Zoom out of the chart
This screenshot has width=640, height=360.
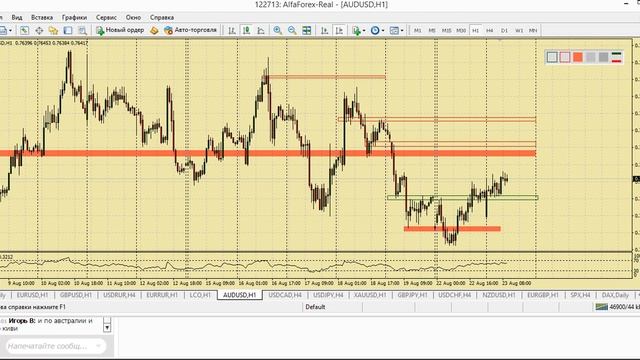pos(292,30)
